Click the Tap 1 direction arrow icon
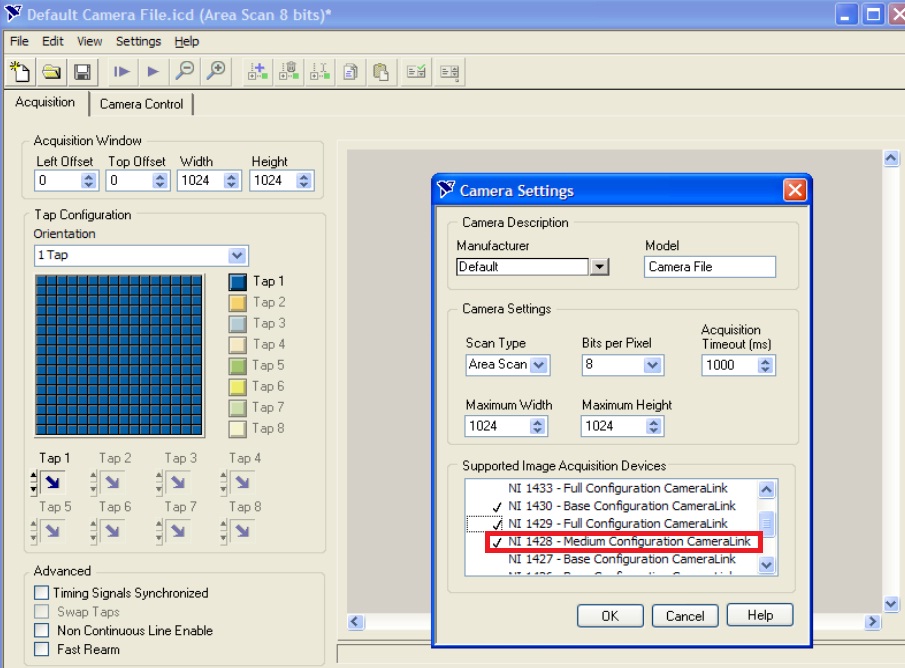905x668 pixels. point(54,482)
